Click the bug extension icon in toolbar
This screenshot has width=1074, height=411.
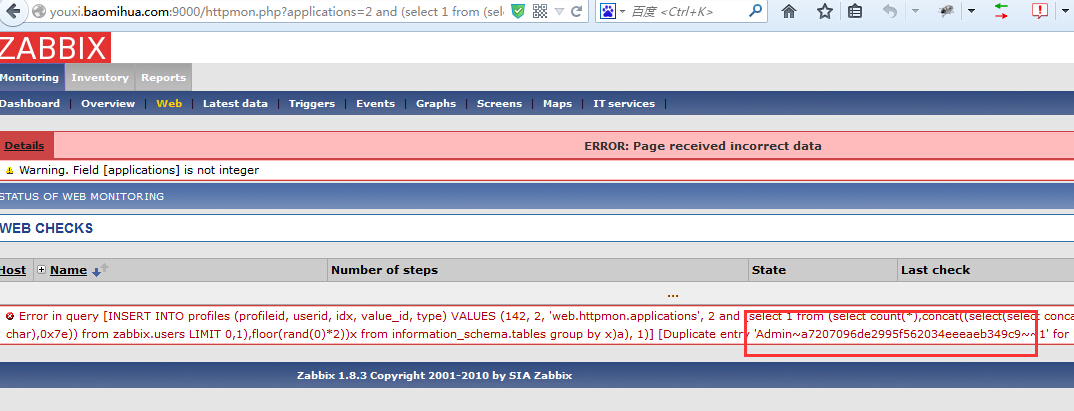947,10
